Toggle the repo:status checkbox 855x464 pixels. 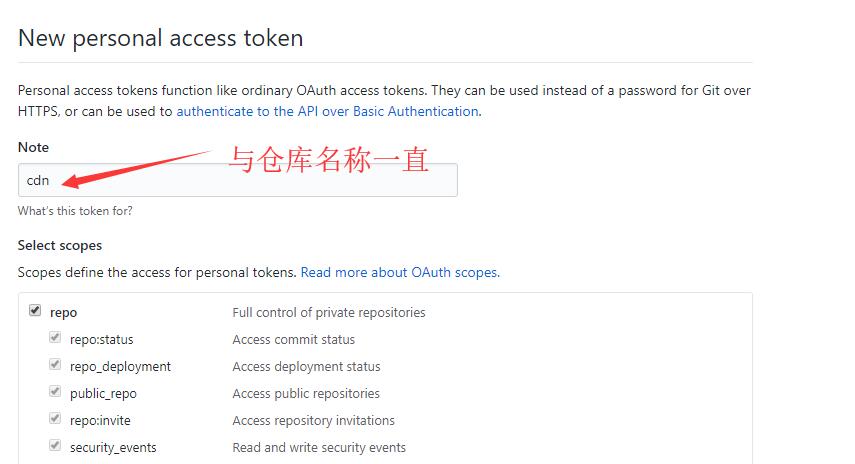pyautogui.click(x=56, y=338)
